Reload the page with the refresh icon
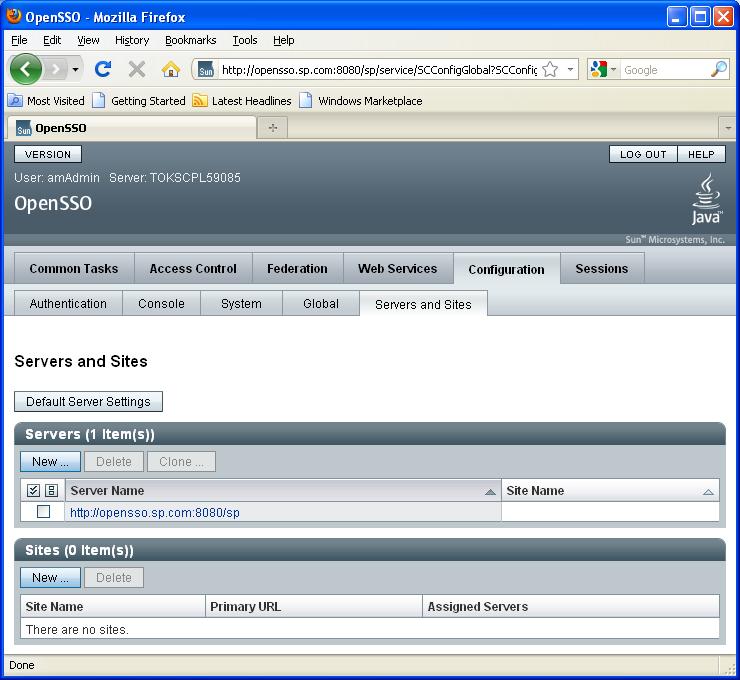740x680 pixels. pos(102,69)
